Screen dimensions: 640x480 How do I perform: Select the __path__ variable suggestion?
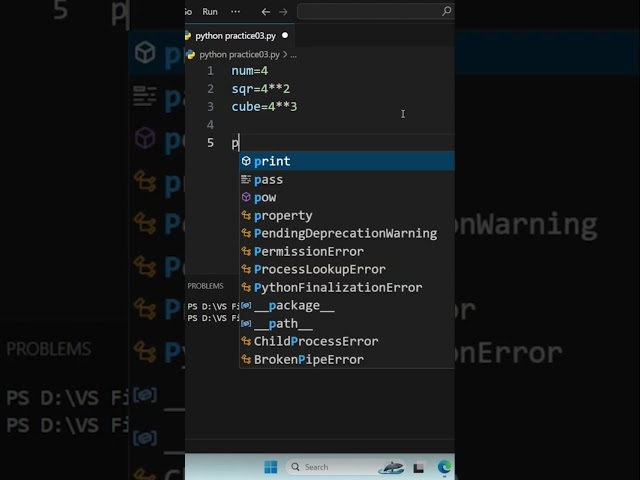click(x=347, y=323)
